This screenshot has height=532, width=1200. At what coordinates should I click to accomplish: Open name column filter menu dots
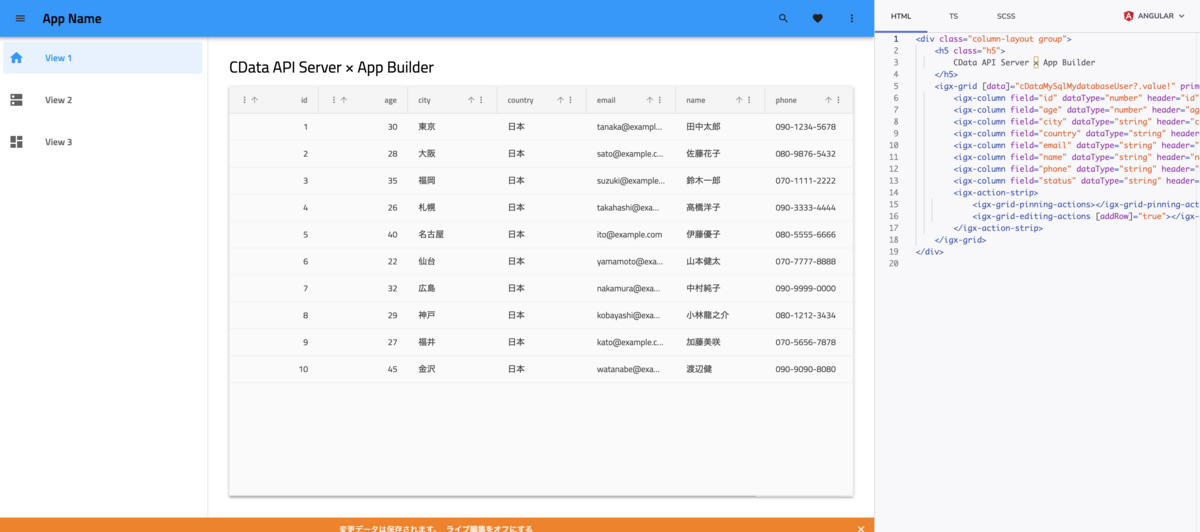tap(749, 100)
